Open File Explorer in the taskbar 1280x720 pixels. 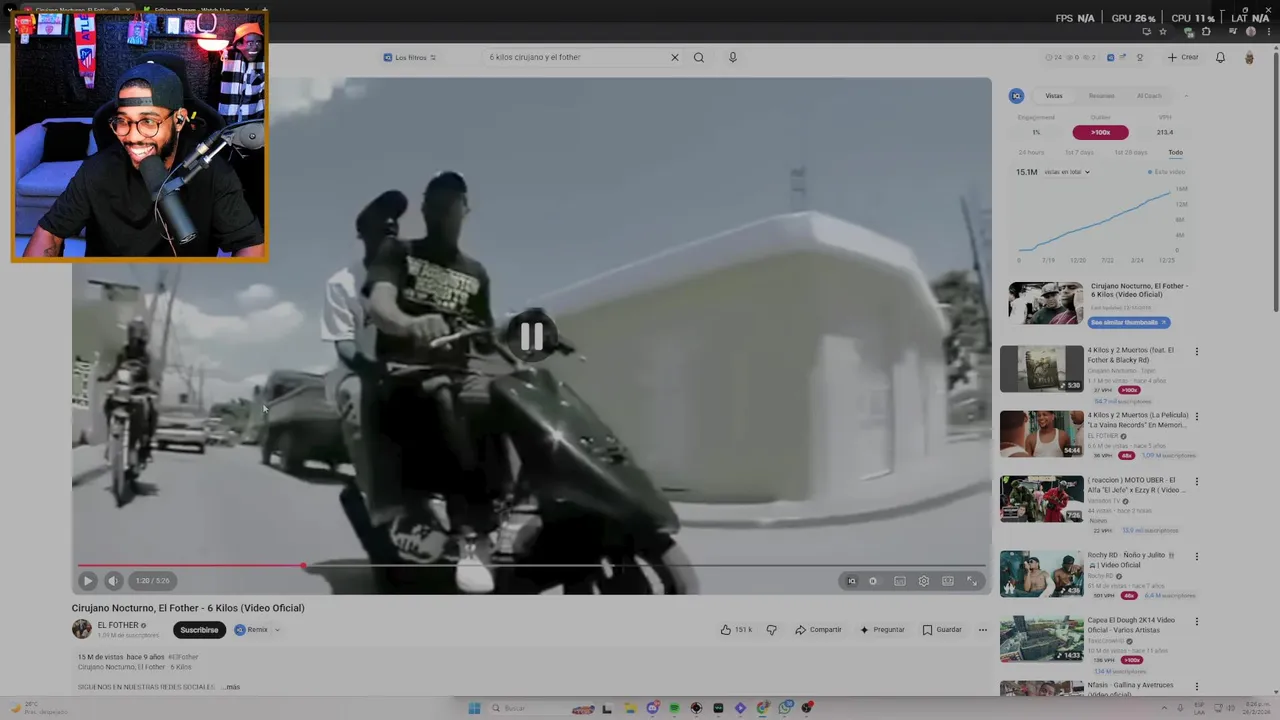tap(630, 708)
